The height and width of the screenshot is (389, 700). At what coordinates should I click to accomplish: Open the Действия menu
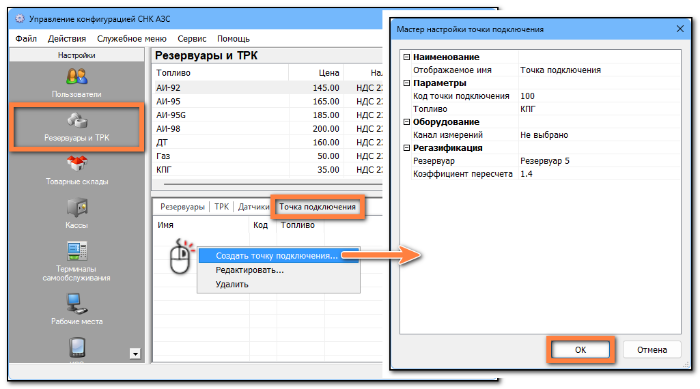pyautogui.click(x=67, y=39)
